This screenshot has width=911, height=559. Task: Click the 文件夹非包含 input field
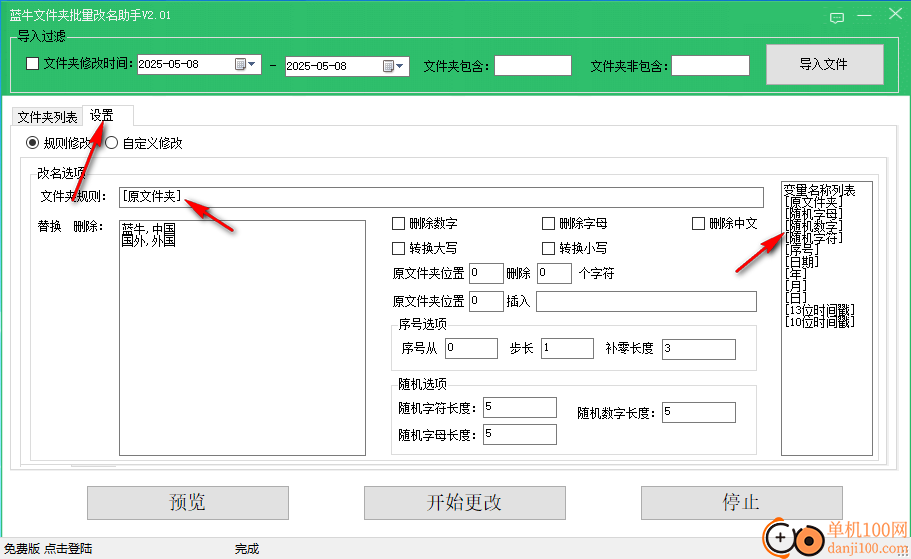[711, 66]
